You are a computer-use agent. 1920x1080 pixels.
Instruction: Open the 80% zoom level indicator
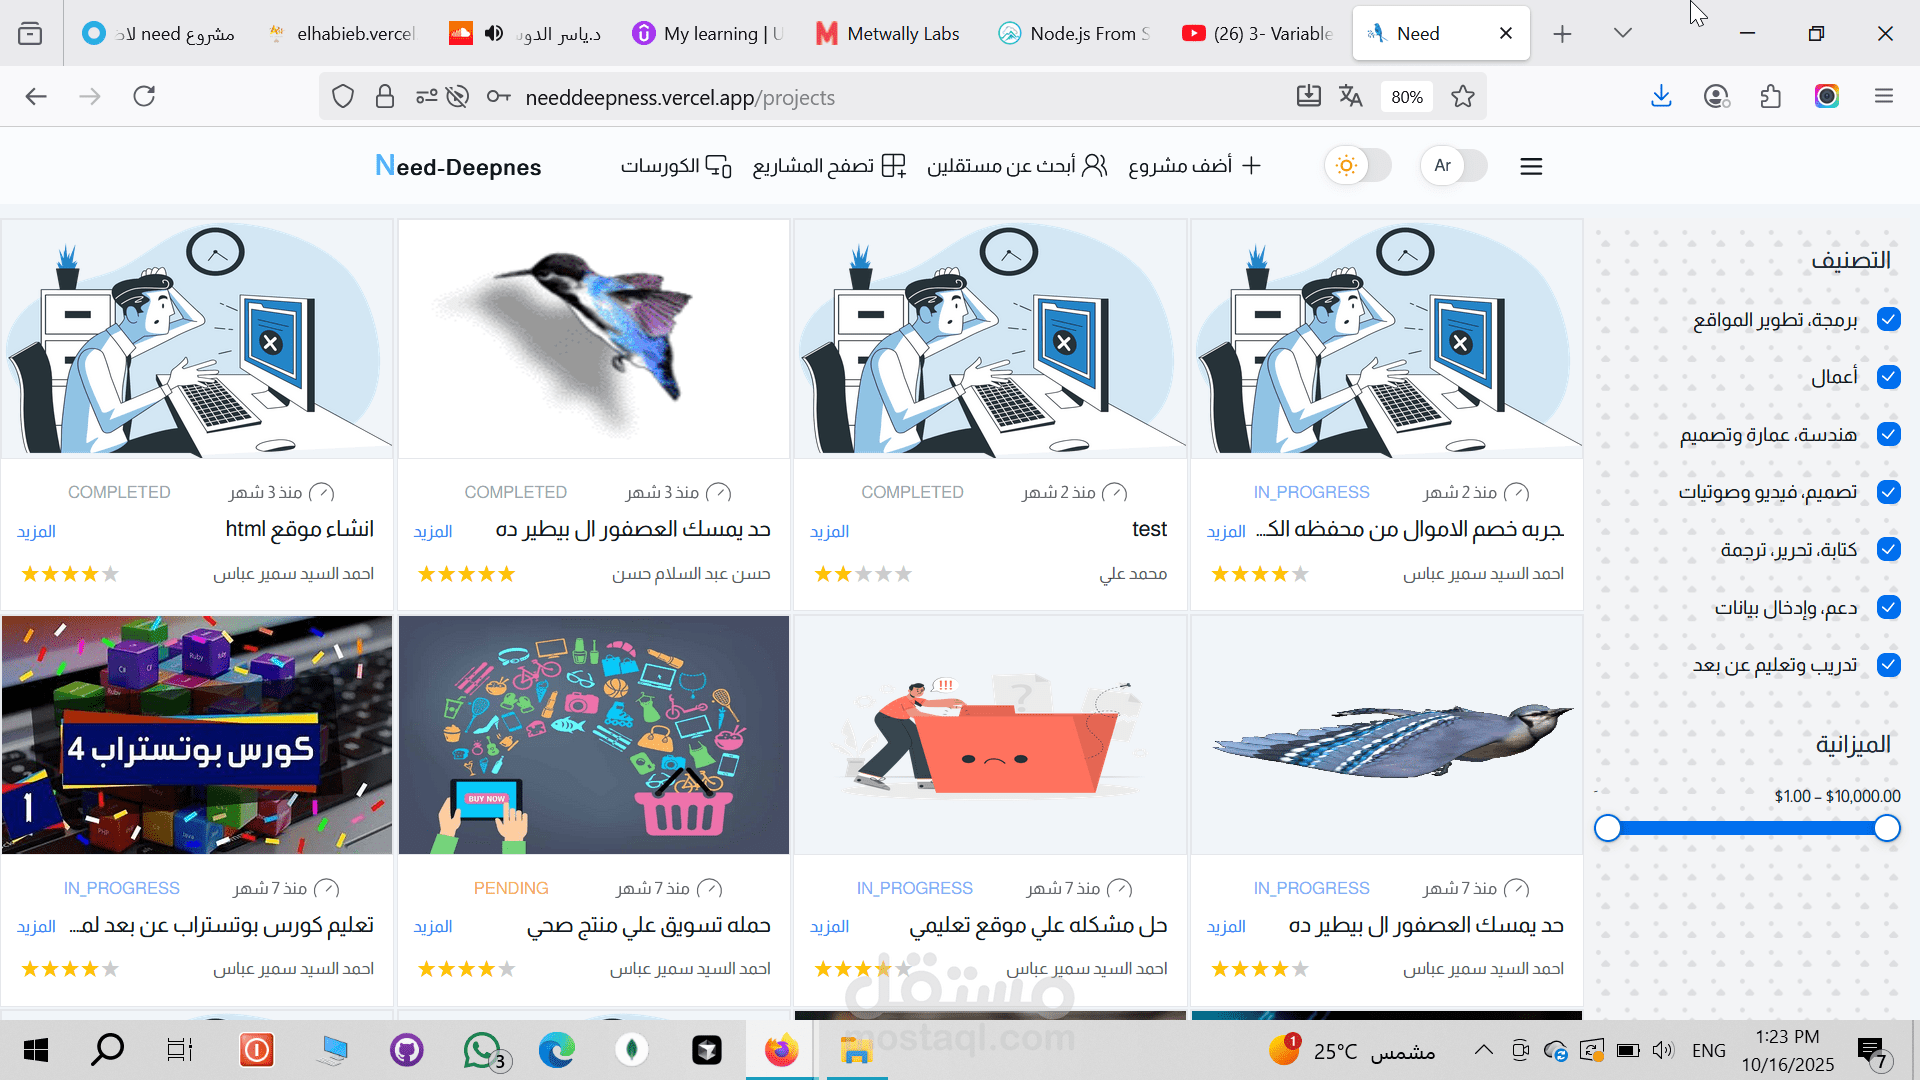coord(1407,97)
